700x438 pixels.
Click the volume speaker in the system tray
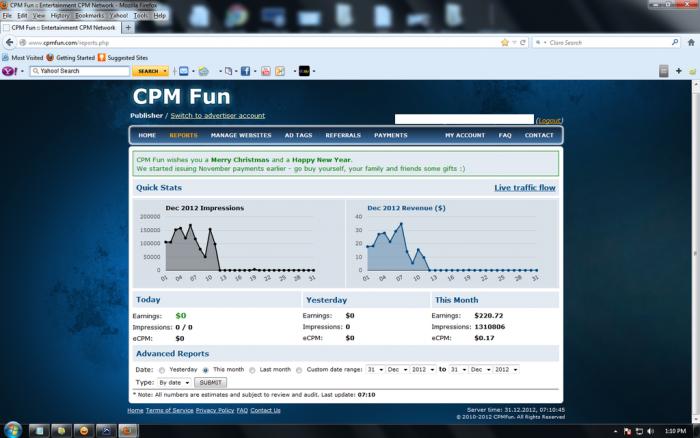pyautogui.click(x=650, y=431)
